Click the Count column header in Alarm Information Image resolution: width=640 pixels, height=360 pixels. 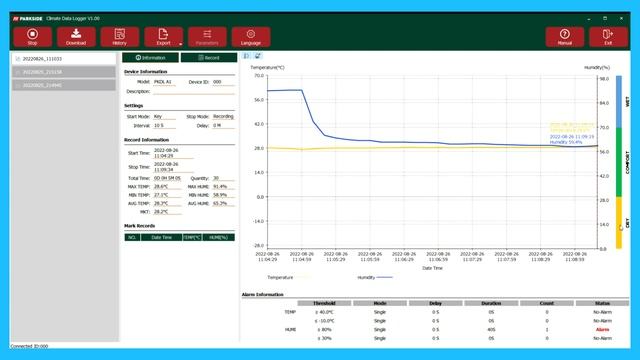[x=547, y=303]
